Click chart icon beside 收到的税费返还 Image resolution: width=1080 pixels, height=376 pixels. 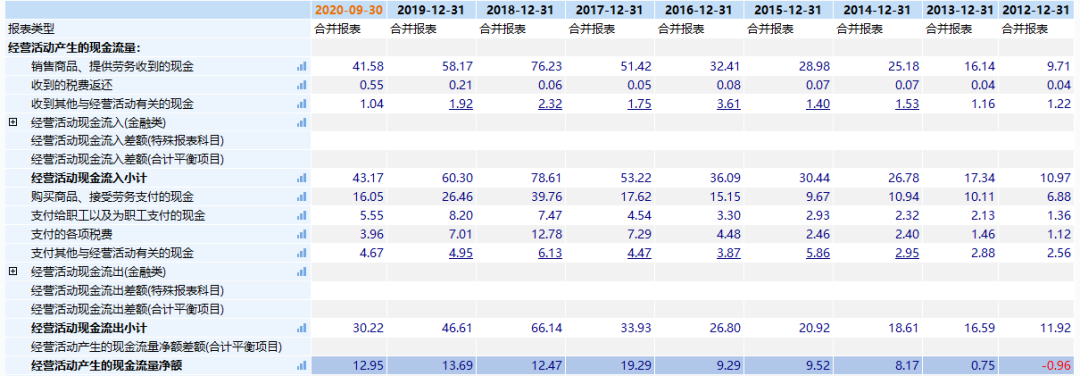click(301, 85)
